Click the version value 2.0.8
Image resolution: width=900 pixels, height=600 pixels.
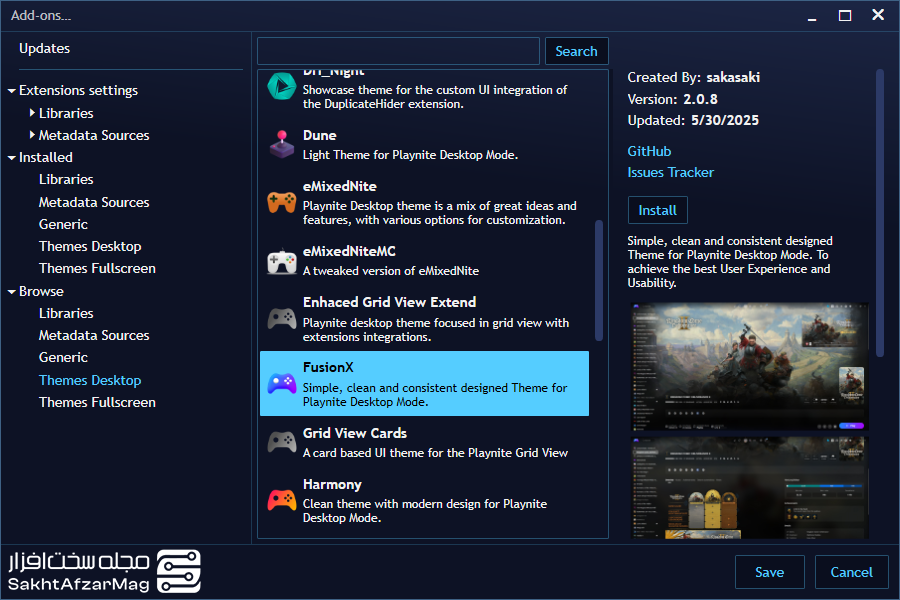(x=700, y=99)
